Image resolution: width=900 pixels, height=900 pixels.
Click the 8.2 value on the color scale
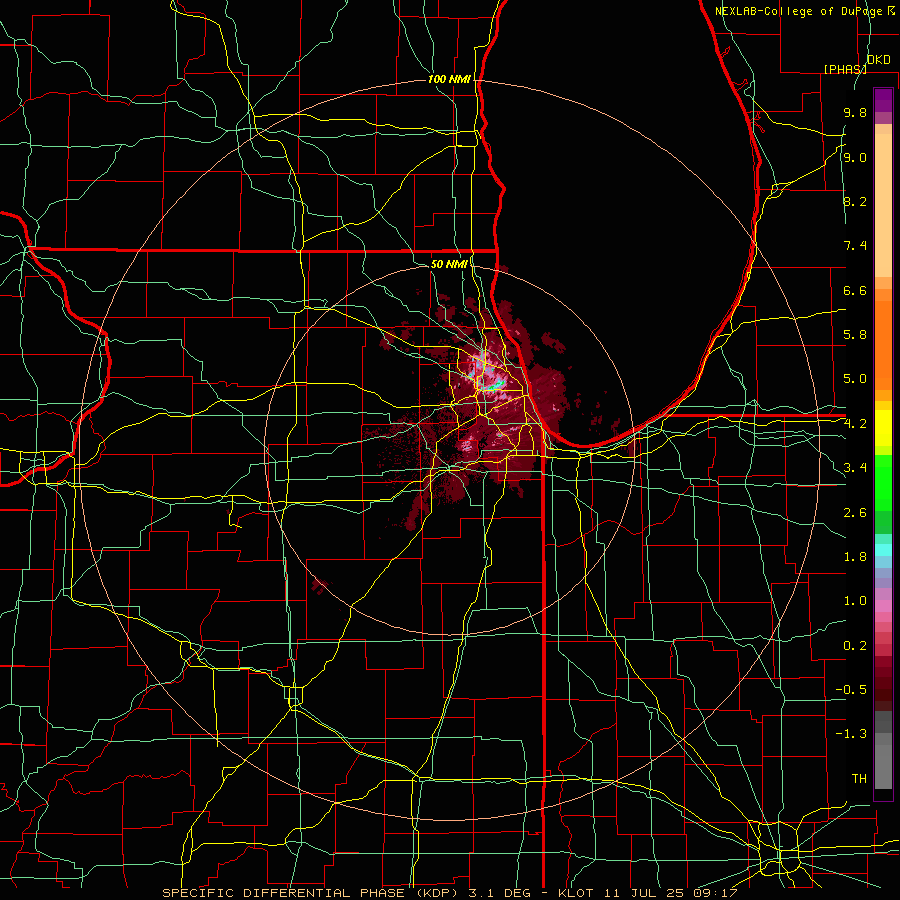click(x=855, y=201)
